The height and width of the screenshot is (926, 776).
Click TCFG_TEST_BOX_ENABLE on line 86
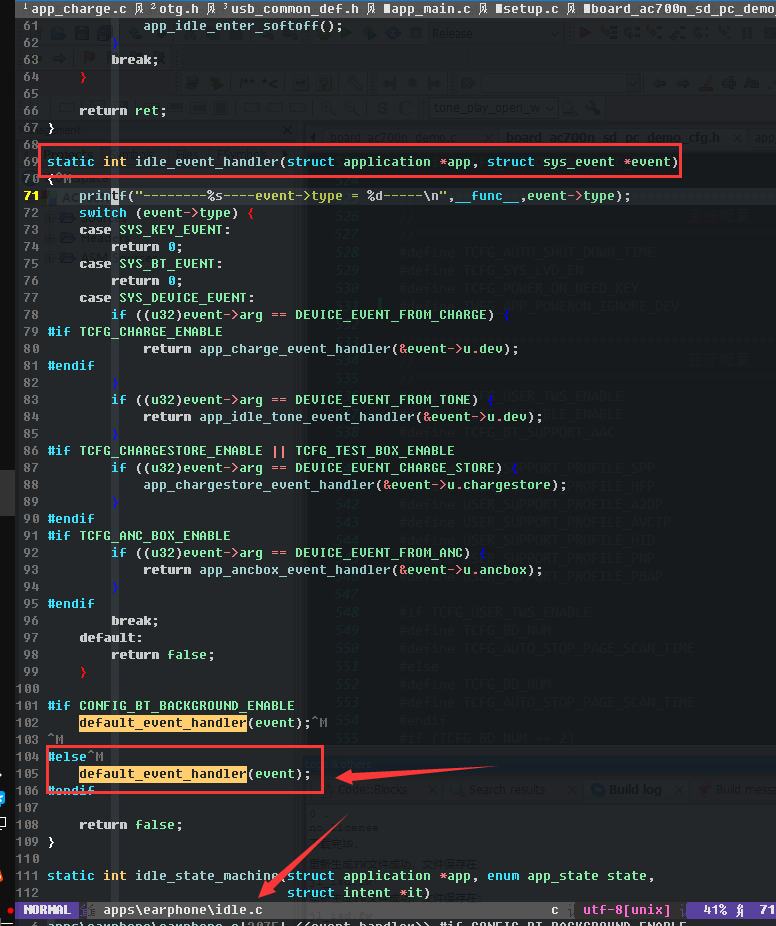[x=374, y=451]
